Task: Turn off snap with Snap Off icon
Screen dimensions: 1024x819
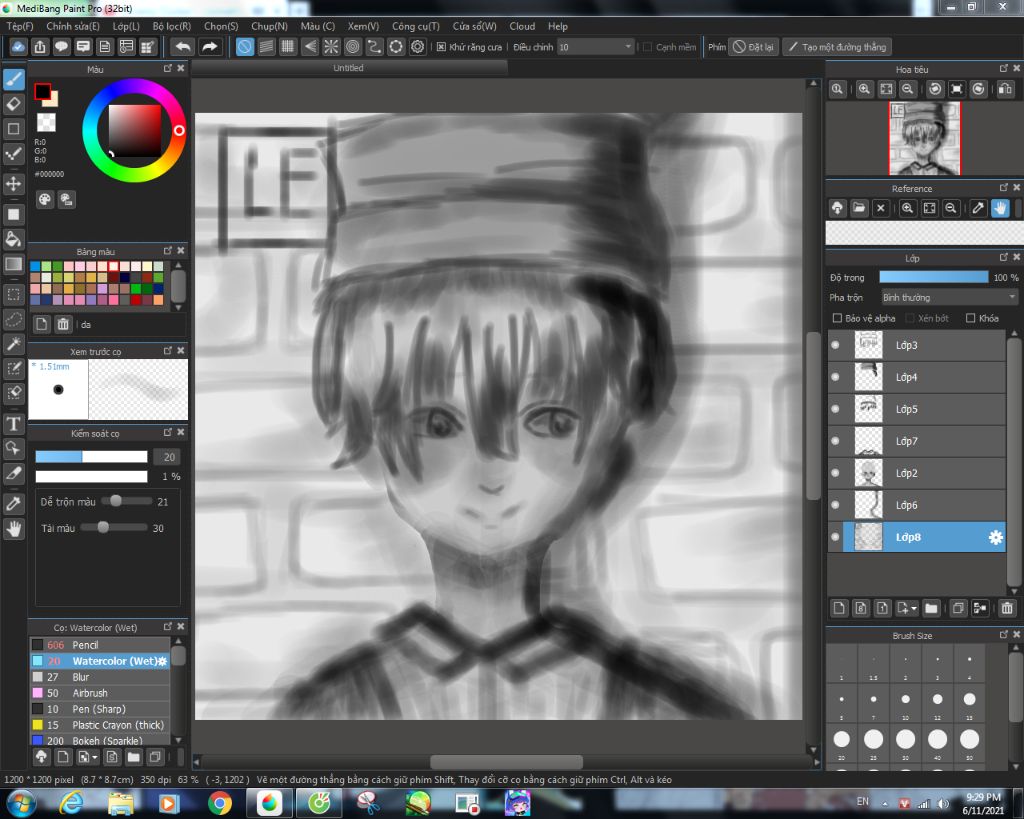Action: coord(245,47)
